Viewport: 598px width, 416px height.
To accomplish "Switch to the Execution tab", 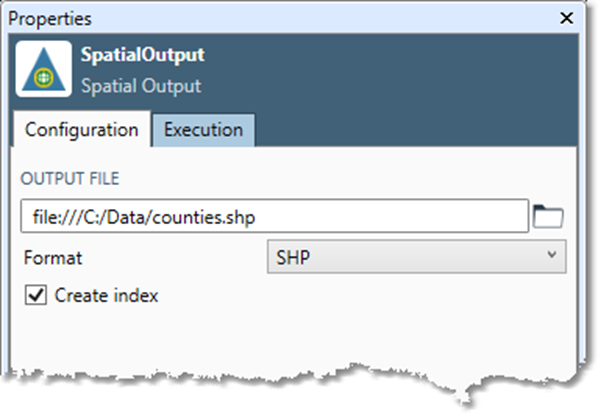I will click(x=203, y=130).
